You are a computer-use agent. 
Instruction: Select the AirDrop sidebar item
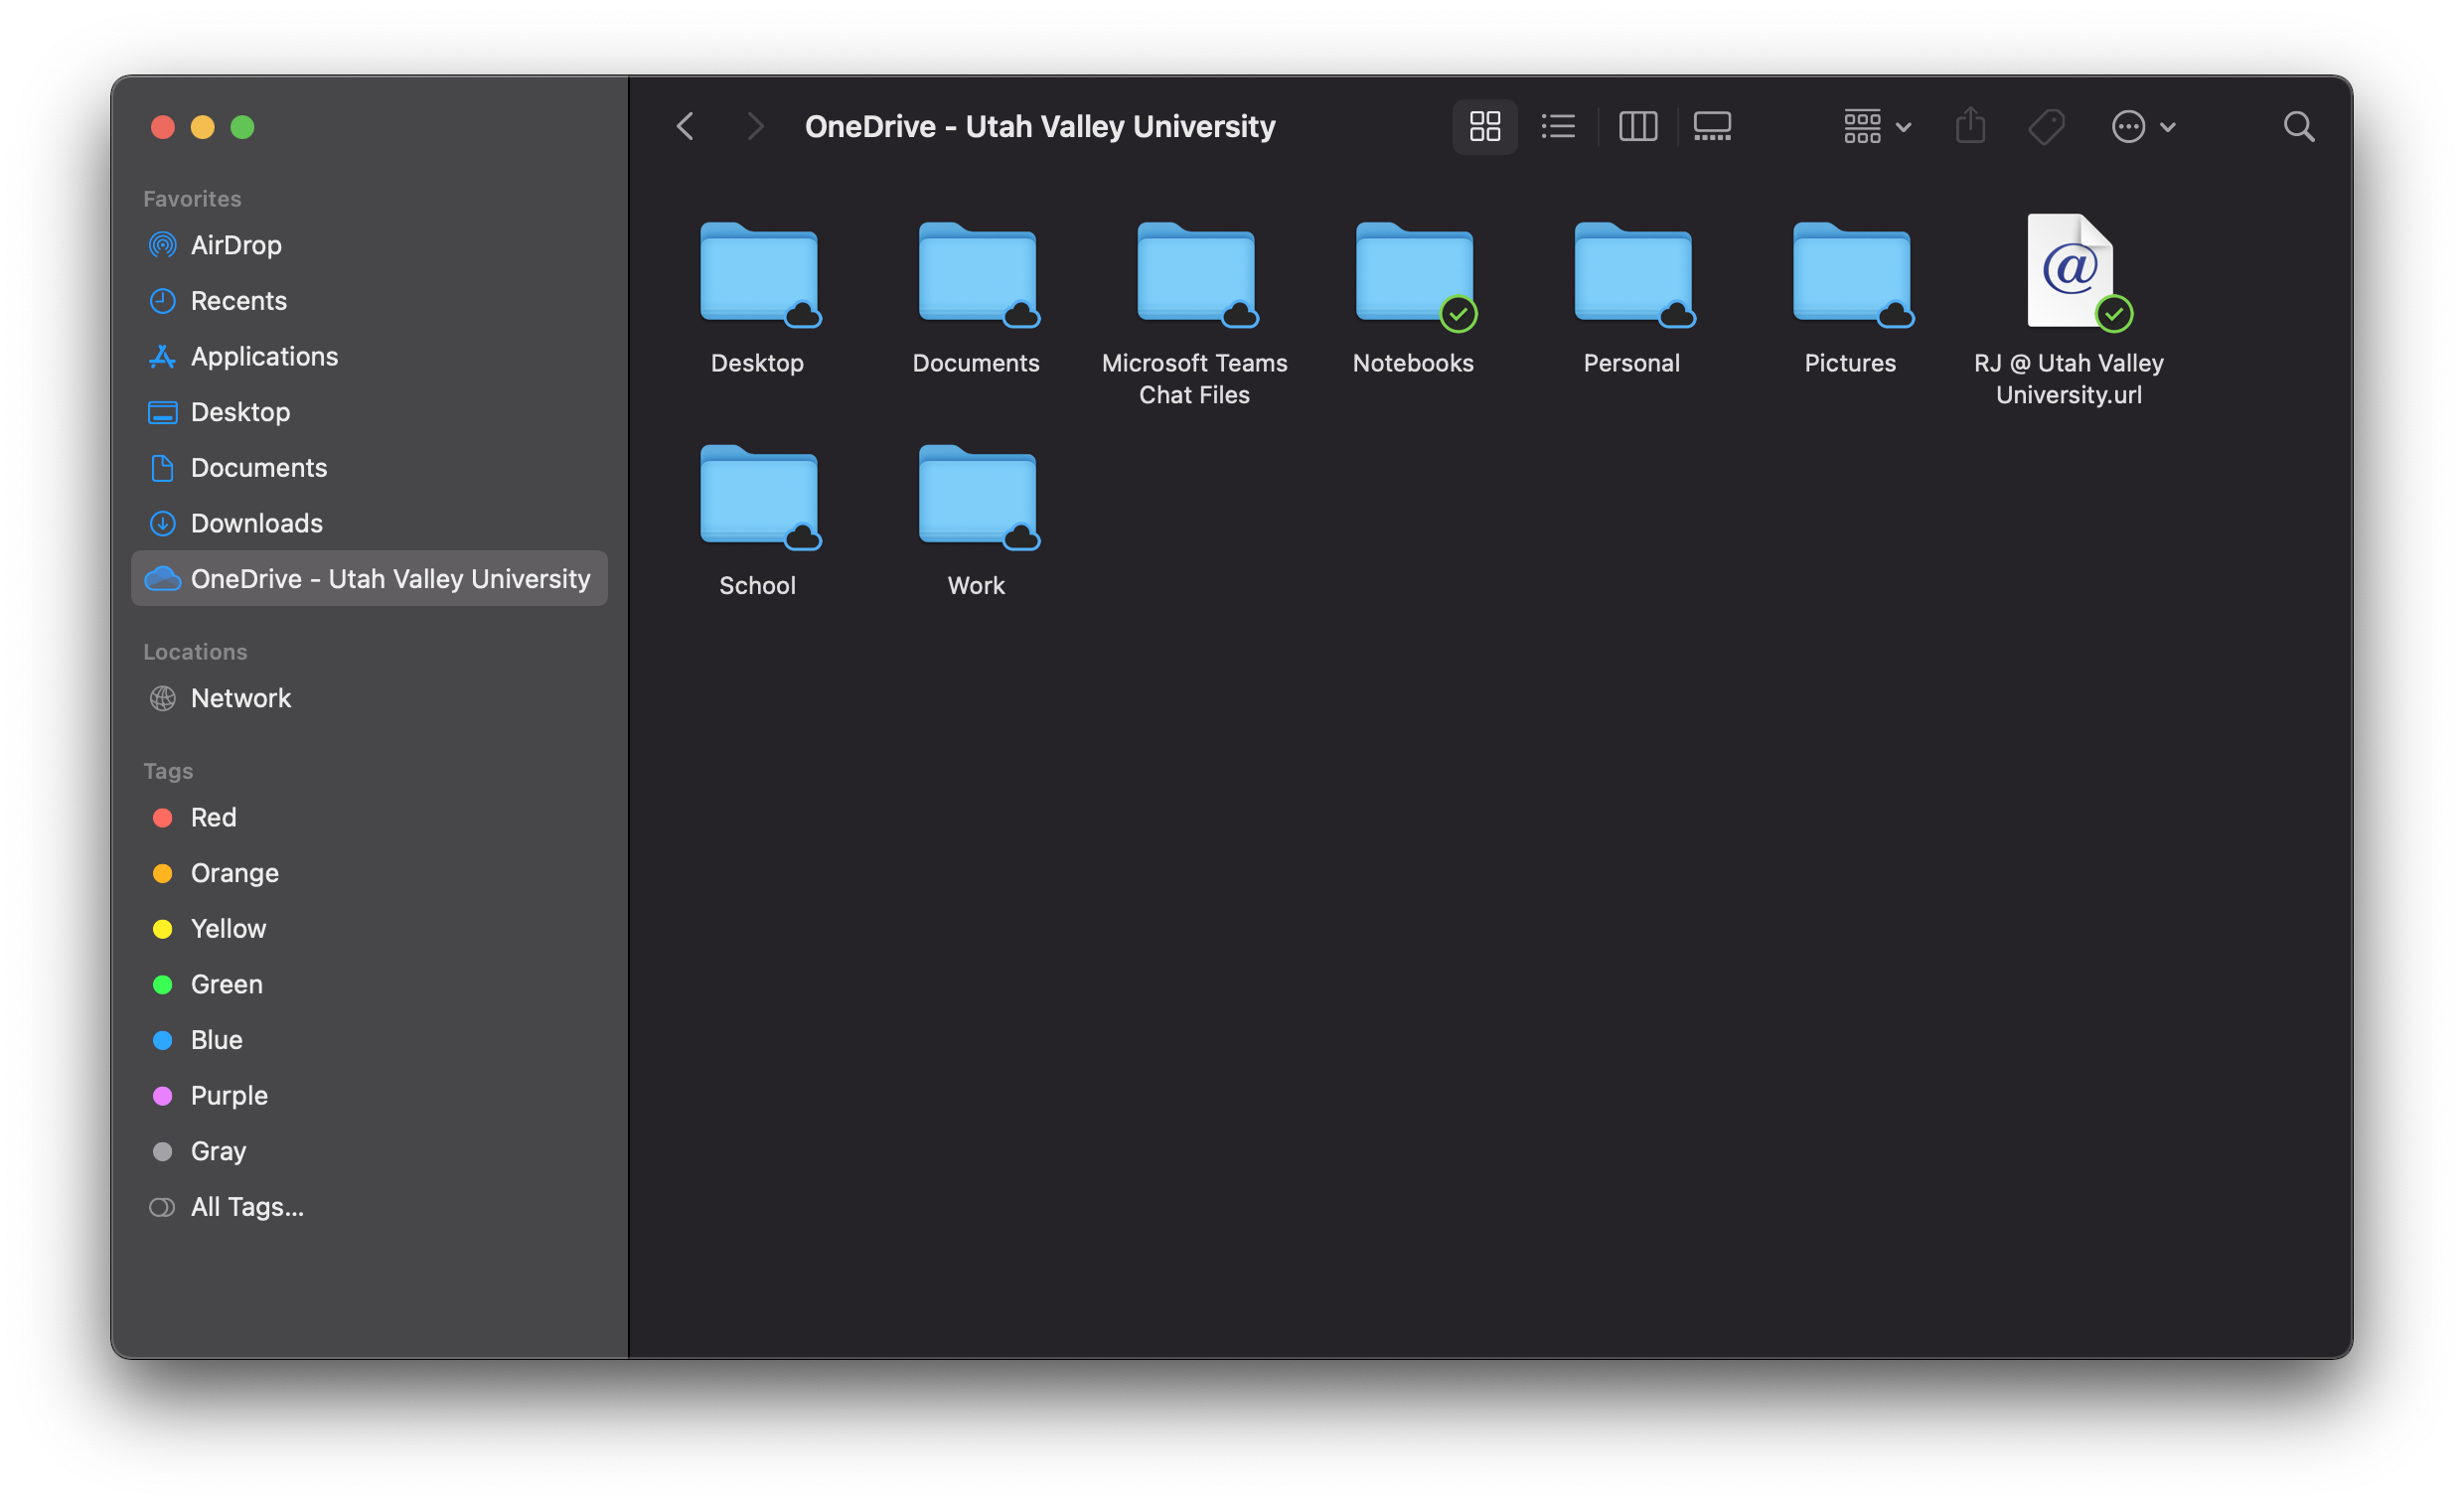pyautogui.click(x=234, y=244)
